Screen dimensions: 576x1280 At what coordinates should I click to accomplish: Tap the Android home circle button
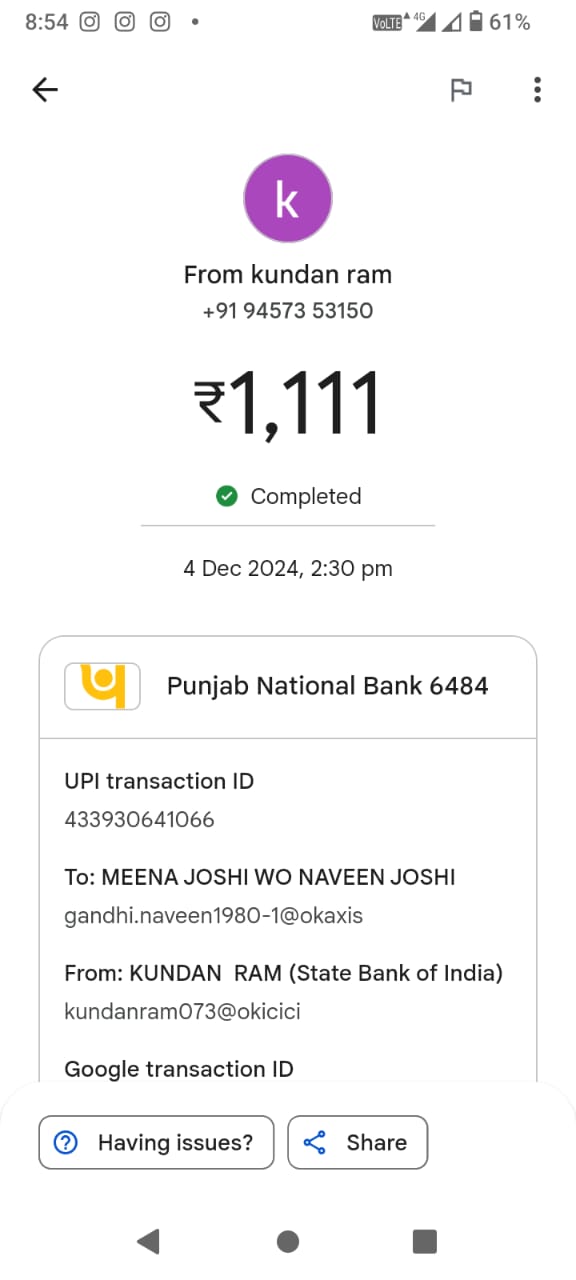pyautogui.click(x=288, y=1241)
